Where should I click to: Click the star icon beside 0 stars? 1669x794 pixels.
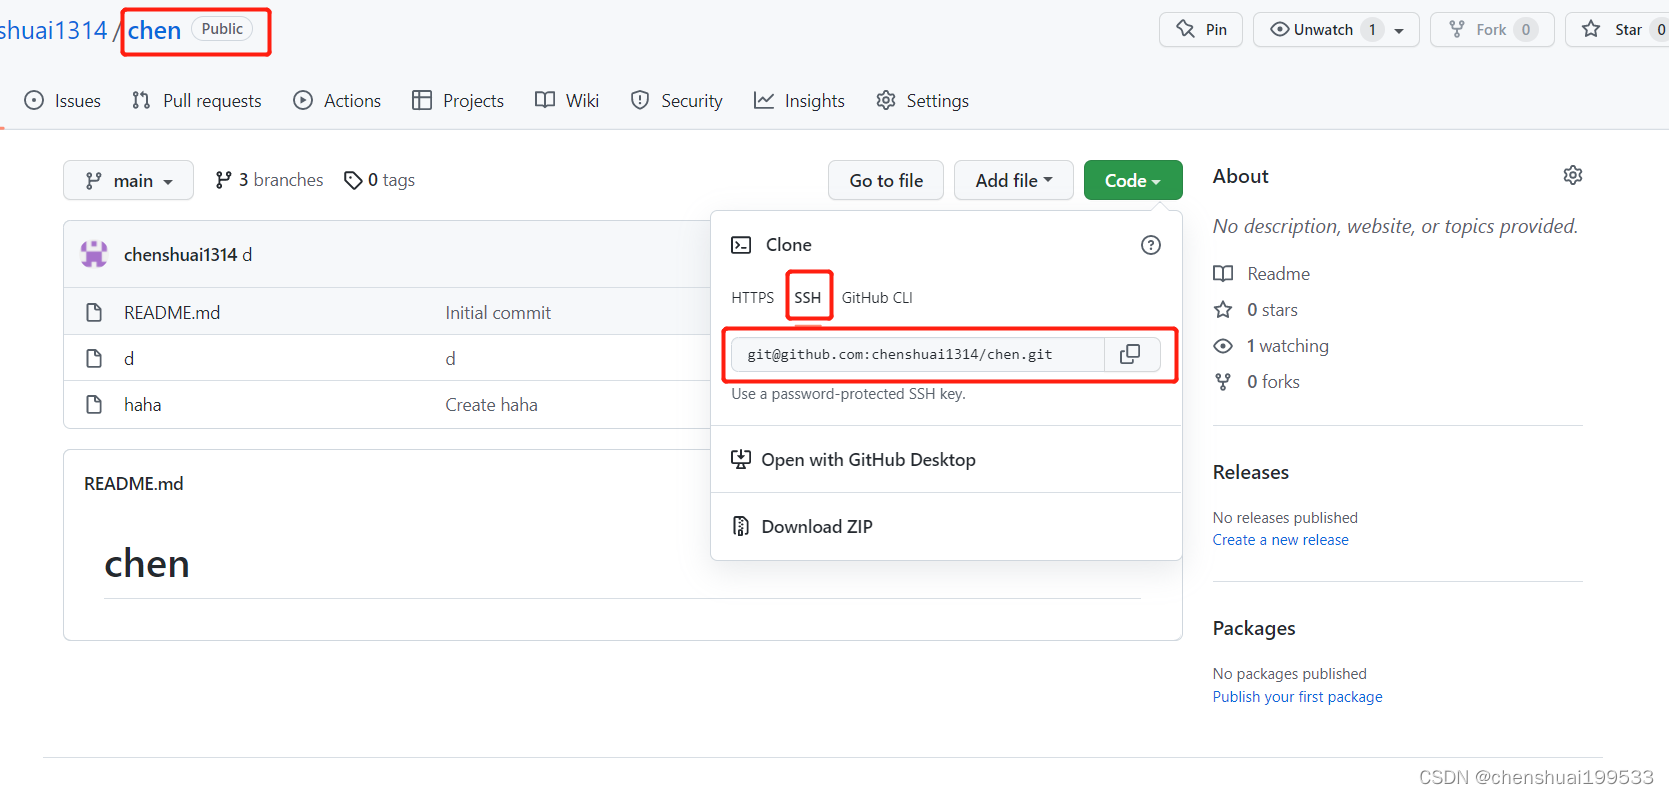click(x=1223, y=310)
